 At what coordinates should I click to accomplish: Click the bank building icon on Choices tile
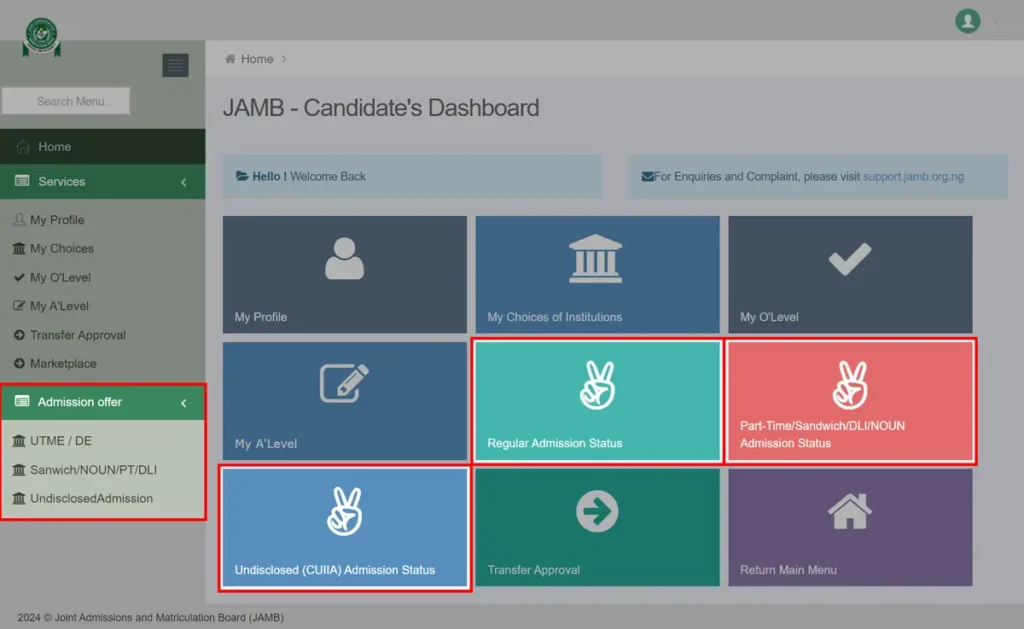pyautogui.click(x=596, y=259)
